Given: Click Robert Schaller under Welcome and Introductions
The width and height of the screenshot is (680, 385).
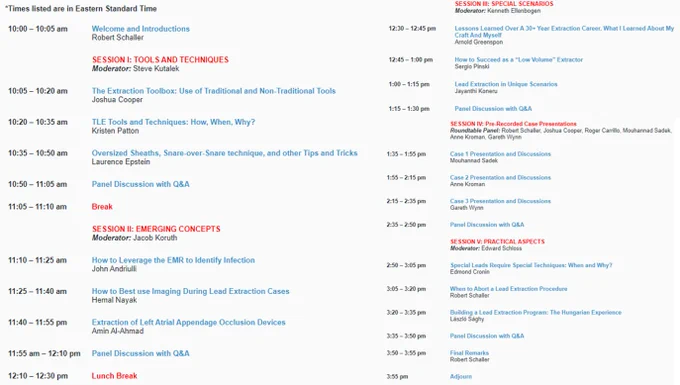Looking at the screenshot, I should coord(118,37).
